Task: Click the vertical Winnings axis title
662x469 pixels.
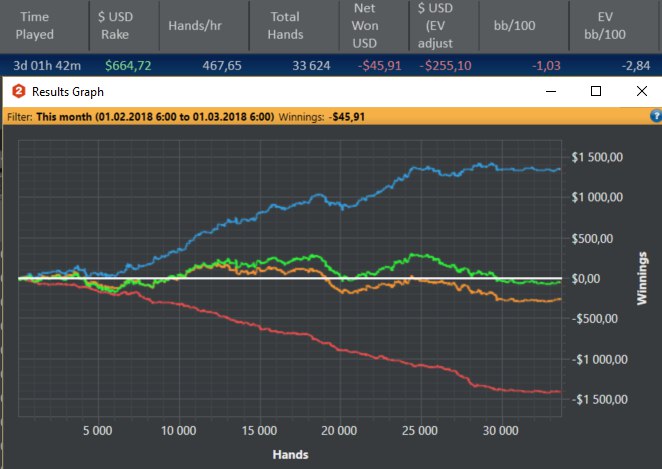Action: pyautogui.click(x=642, y=278)
